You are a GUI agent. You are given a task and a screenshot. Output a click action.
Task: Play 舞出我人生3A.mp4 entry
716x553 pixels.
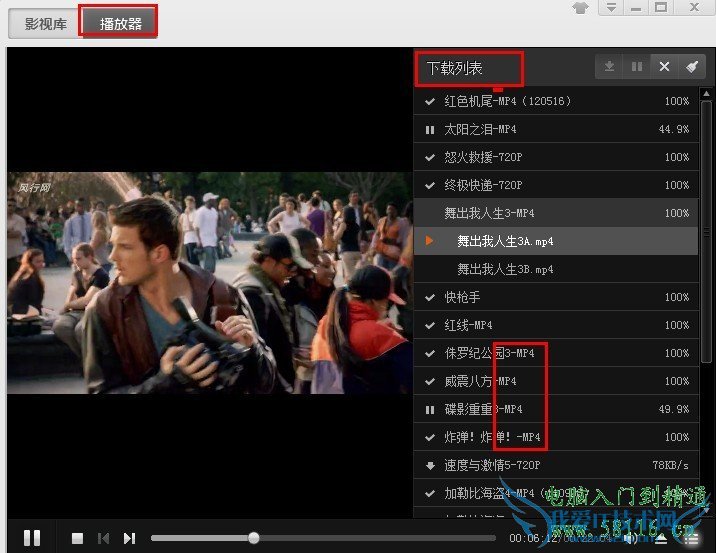tap(556, 241)
